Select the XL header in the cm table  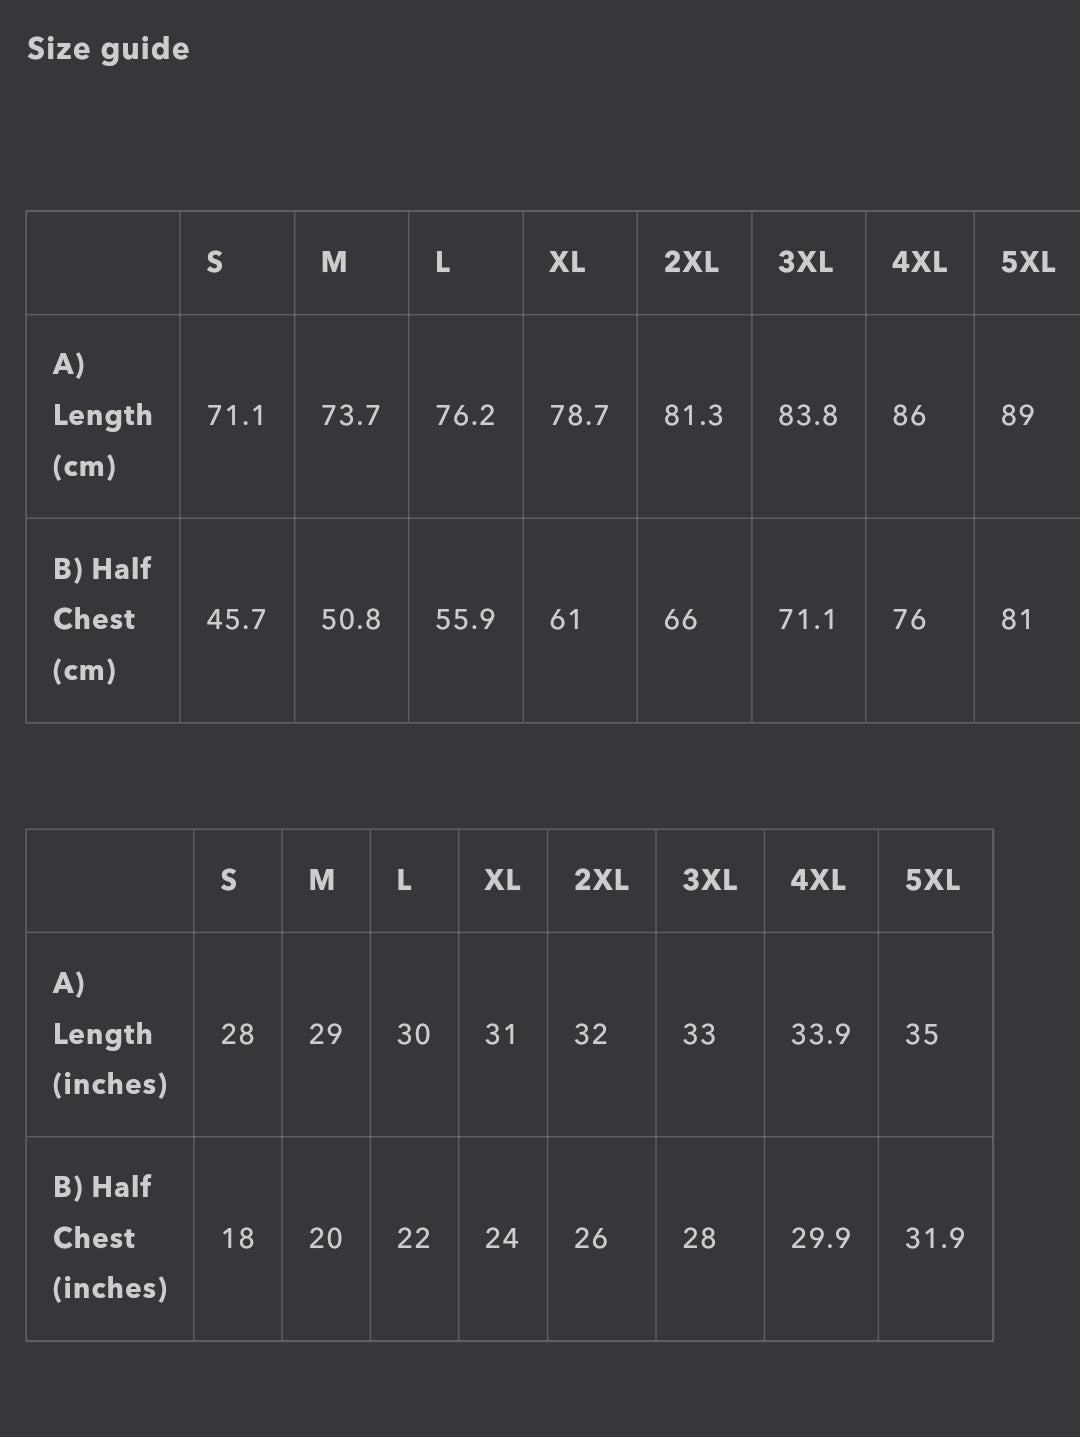click(x=567, y=262)
